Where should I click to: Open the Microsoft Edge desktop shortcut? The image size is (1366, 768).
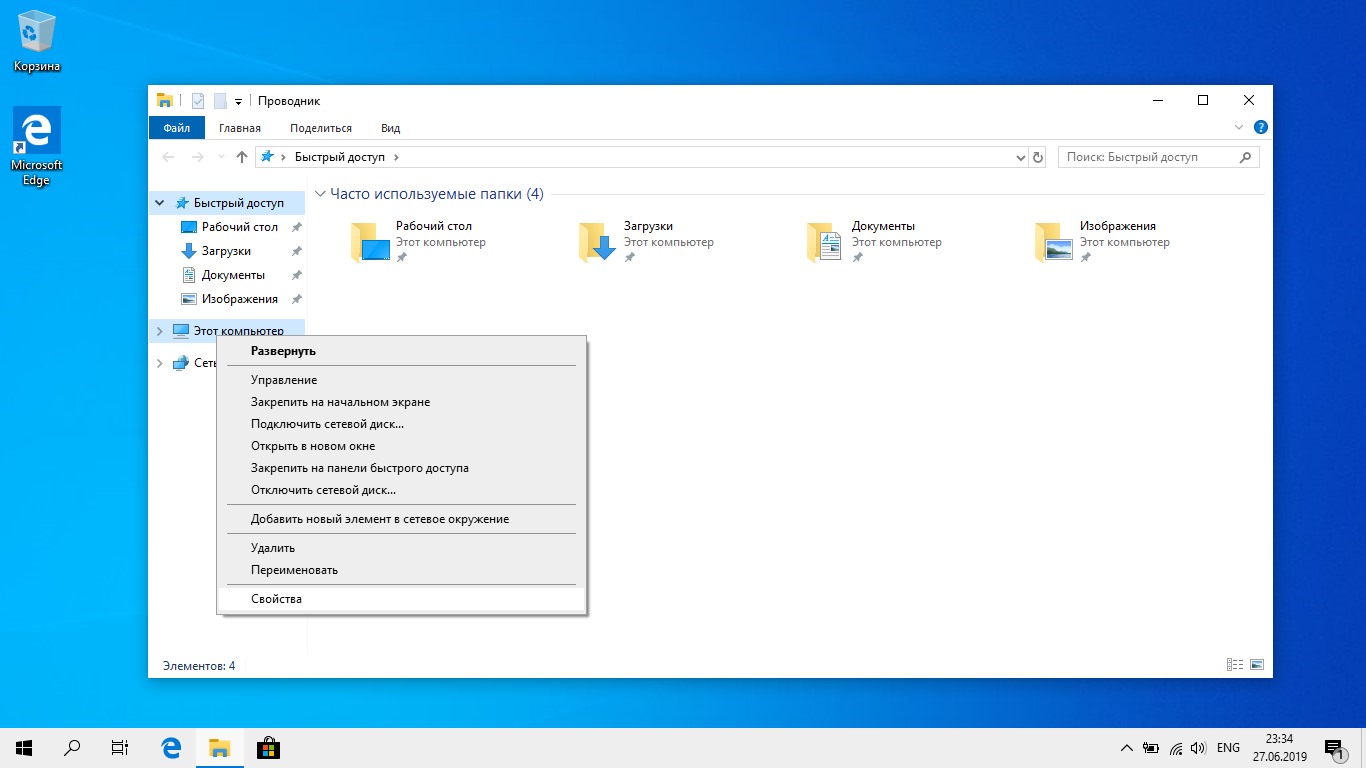37,147
